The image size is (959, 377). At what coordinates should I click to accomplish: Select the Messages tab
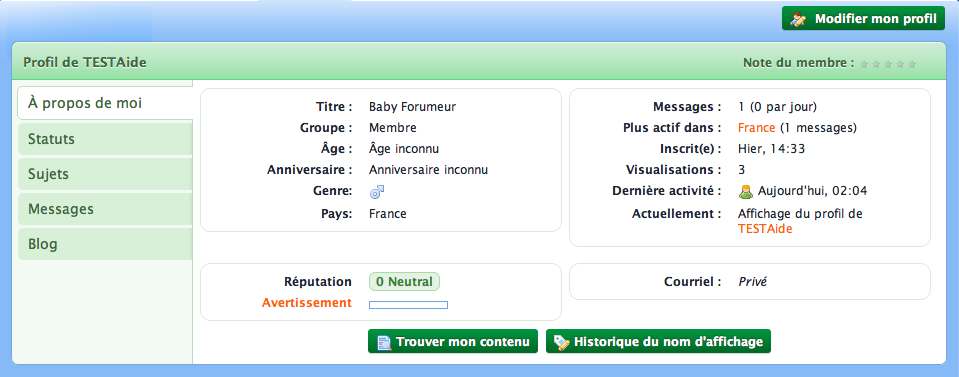[105, 209]
